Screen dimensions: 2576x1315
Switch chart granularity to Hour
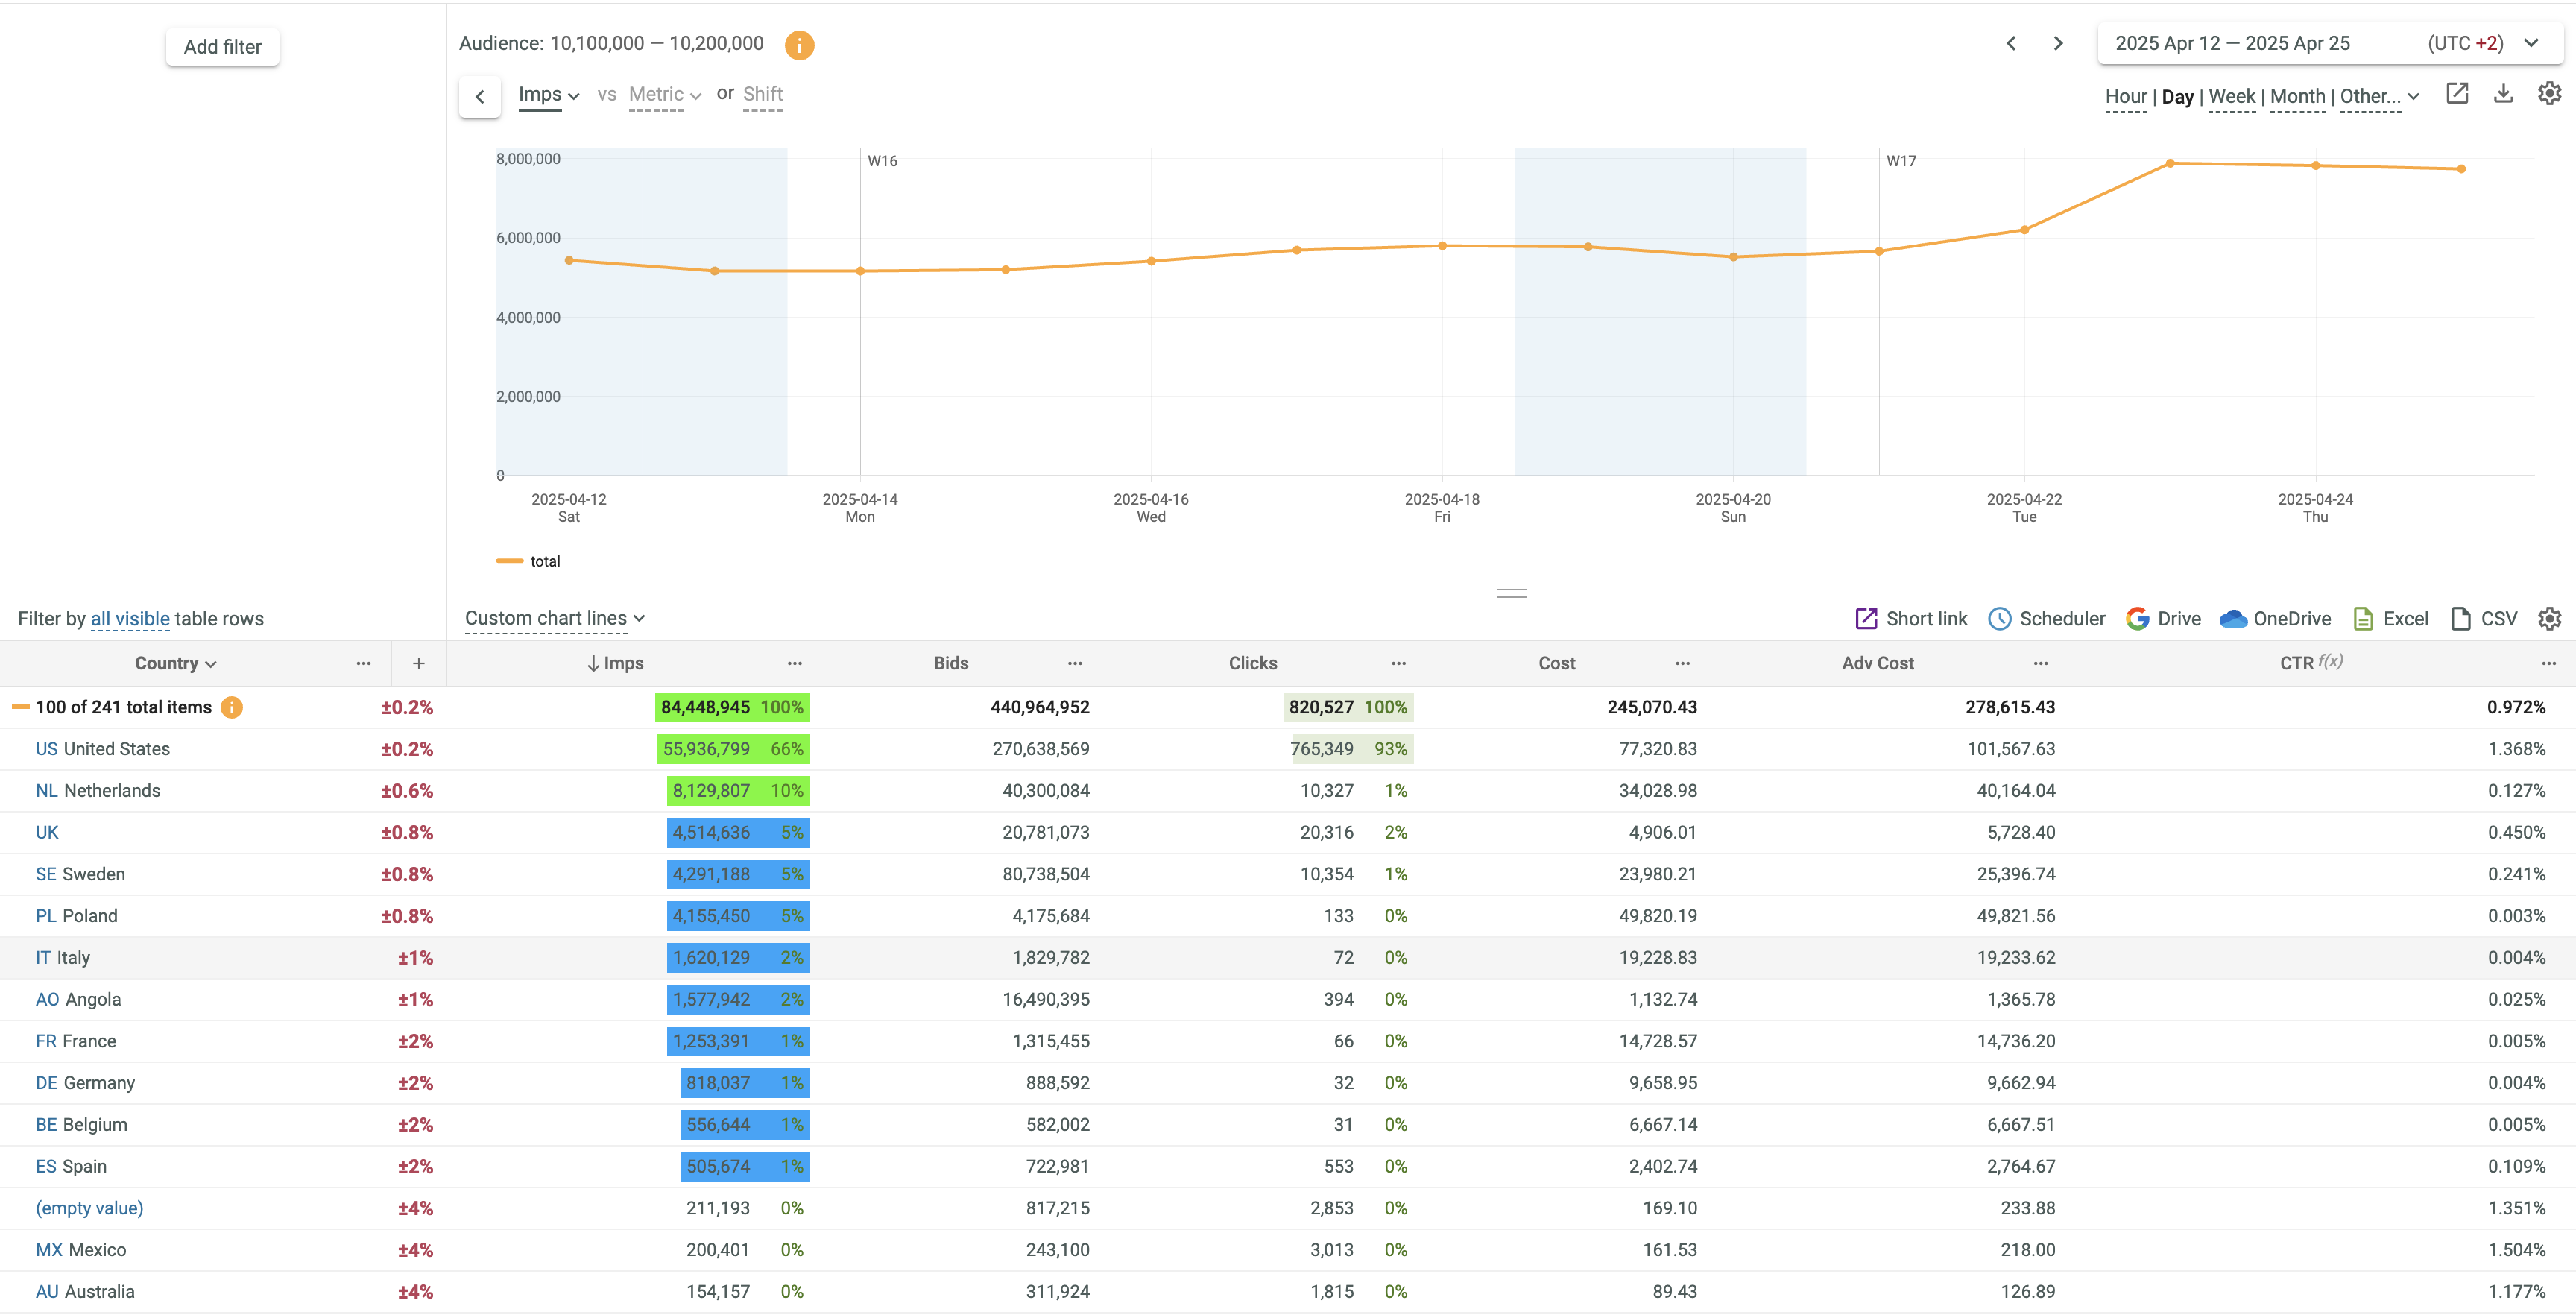click(x=2125, y=97)
